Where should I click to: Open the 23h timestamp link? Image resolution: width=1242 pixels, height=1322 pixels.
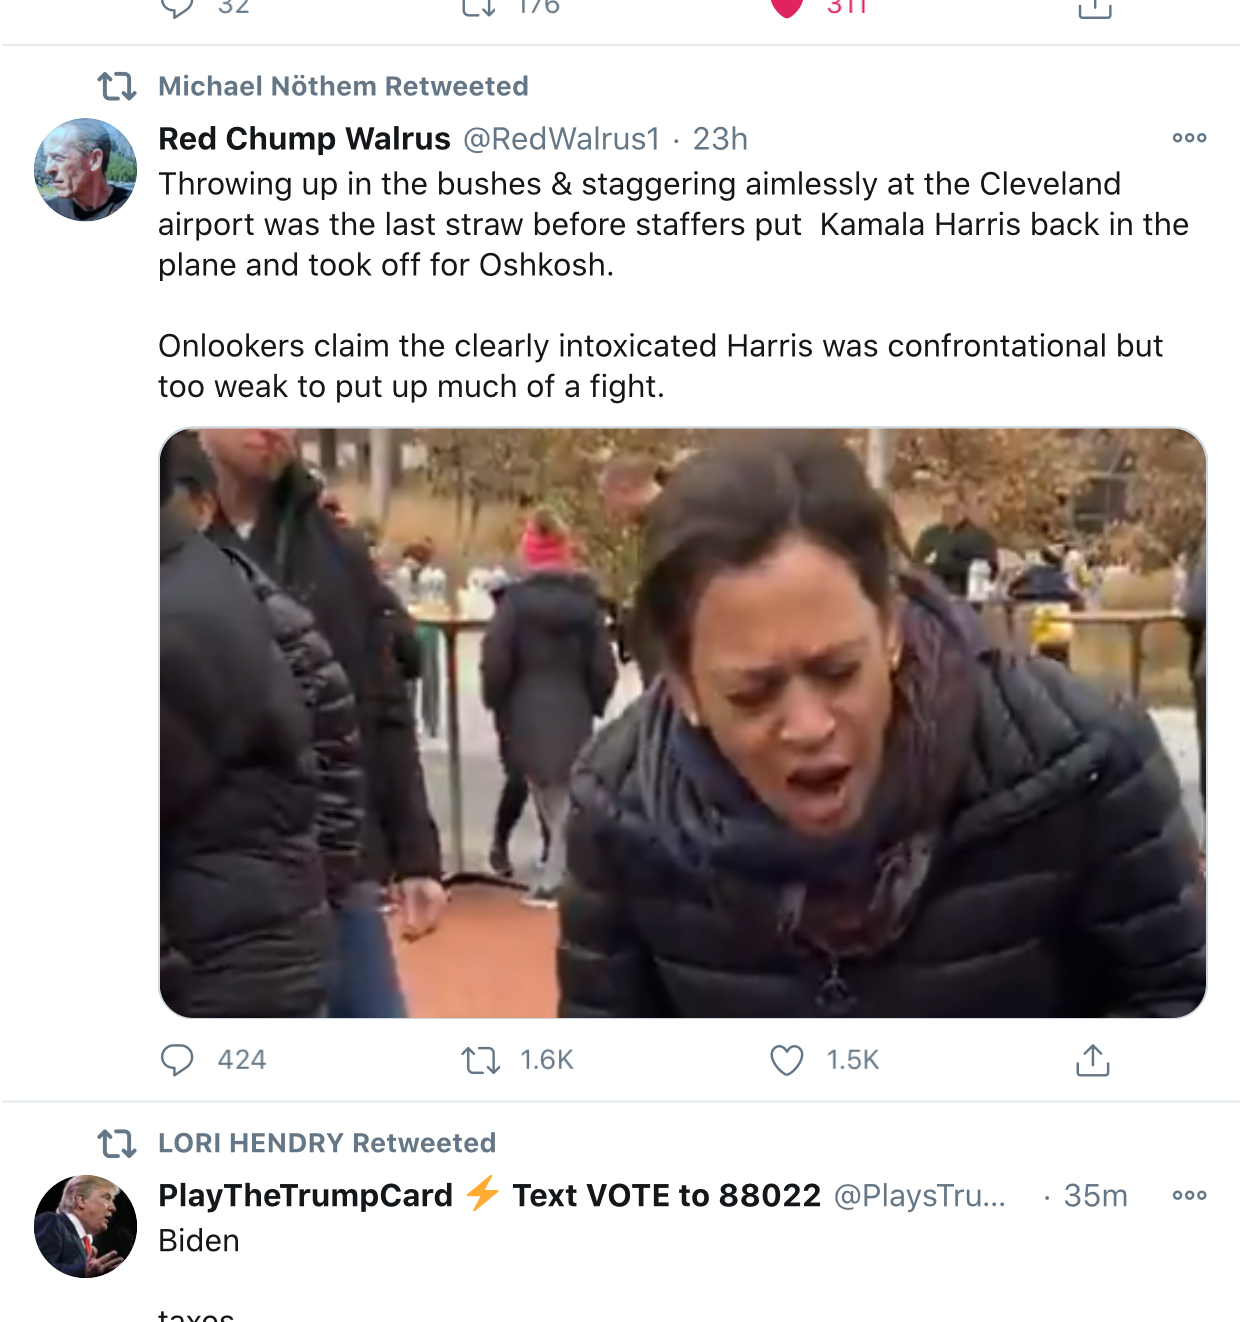click(720, 138)
